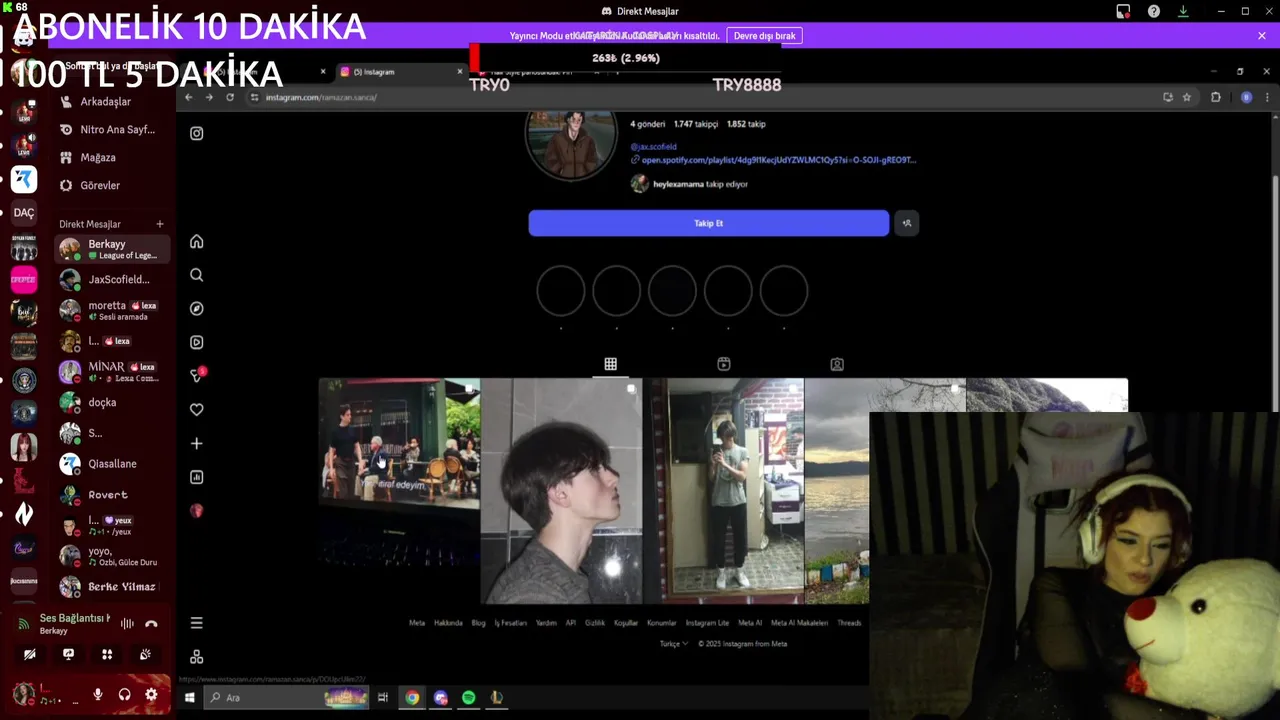Create new DM with Direkt Mesajlar plus
1280x720 pixels.
pyautogui.click(x=160, y=224)
